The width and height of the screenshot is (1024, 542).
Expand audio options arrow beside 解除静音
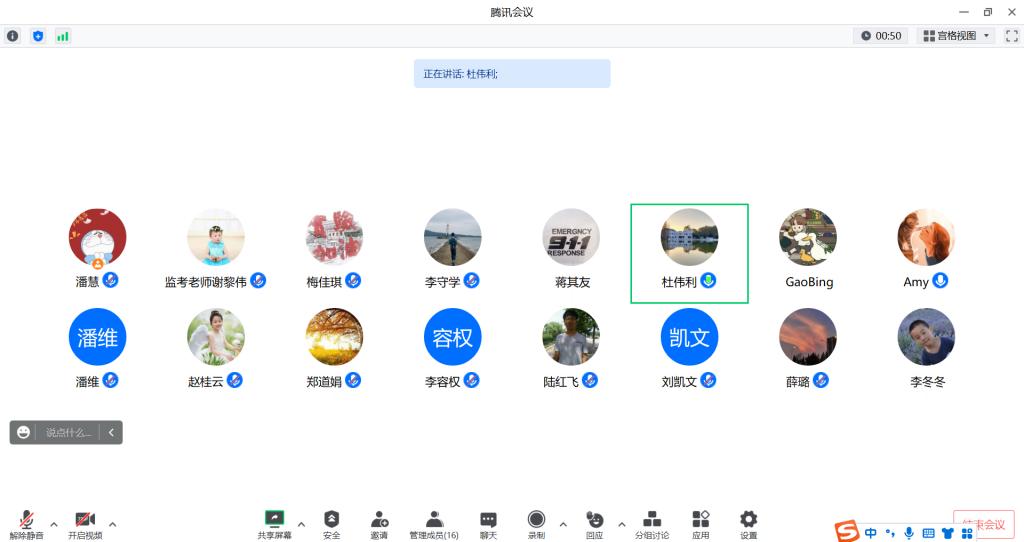tap(54, 524)
